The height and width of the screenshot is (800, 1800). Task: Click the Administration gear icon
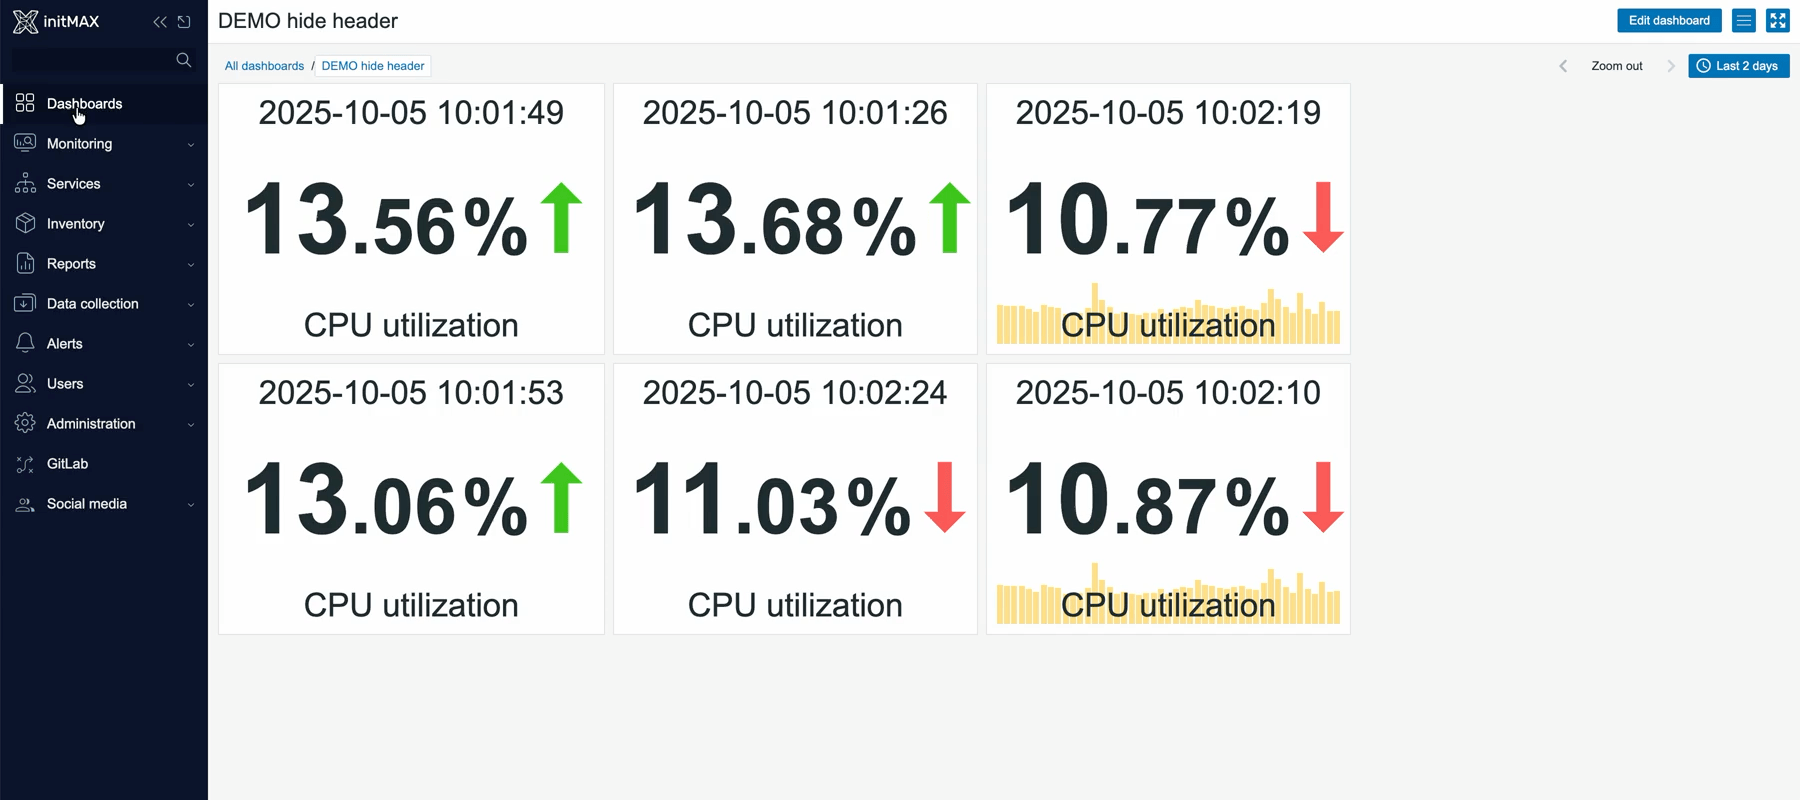click(x=25, y=424)
